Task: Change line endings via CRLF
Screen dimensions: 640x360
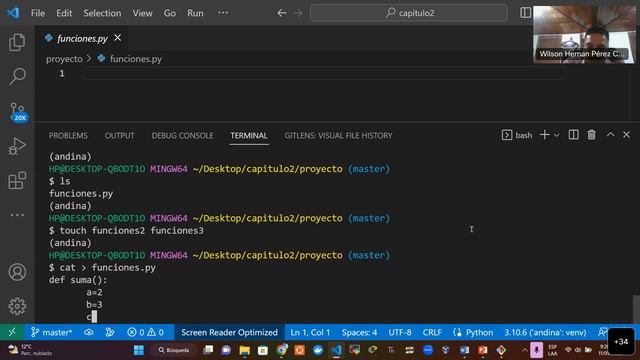Action: (x=432, y=332)
